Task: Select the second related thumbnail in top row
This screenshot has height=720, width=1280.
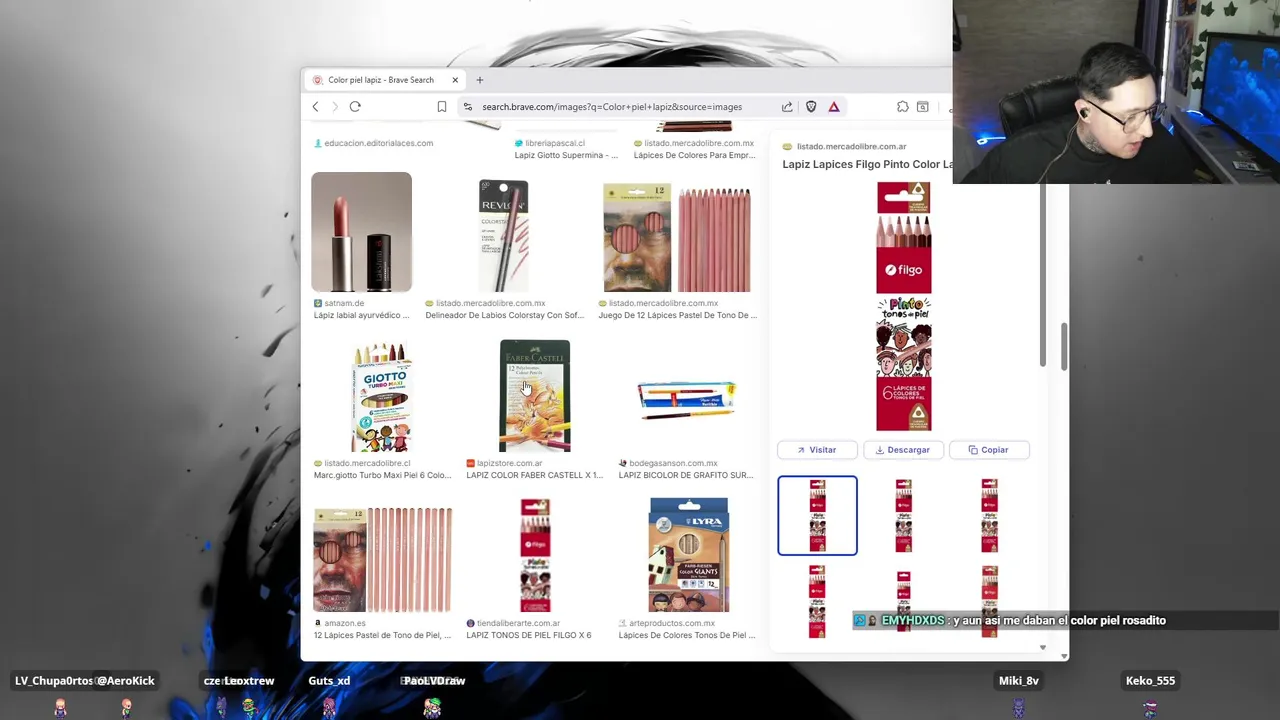Action: (903, 515)
